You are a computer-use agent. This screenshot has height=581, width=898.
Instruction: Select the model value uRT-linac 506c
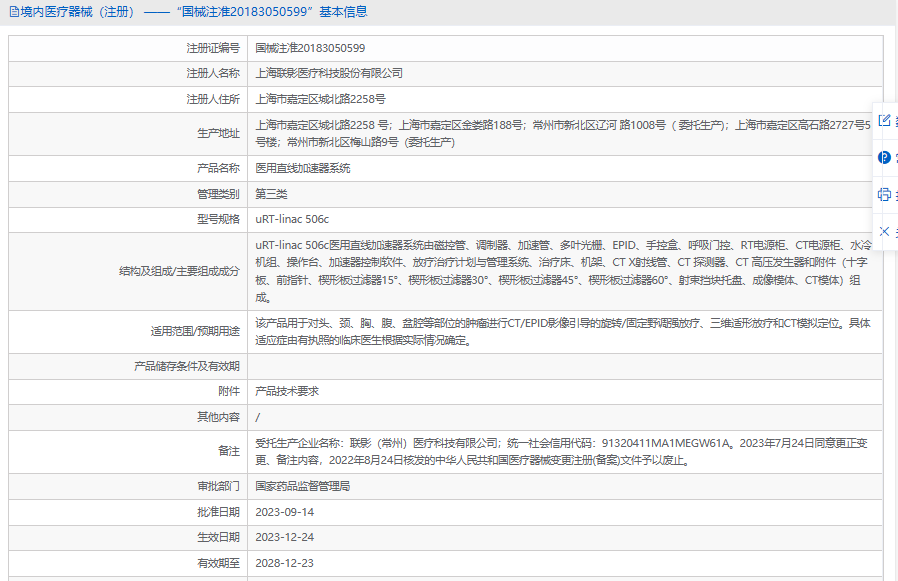point(292,219)
